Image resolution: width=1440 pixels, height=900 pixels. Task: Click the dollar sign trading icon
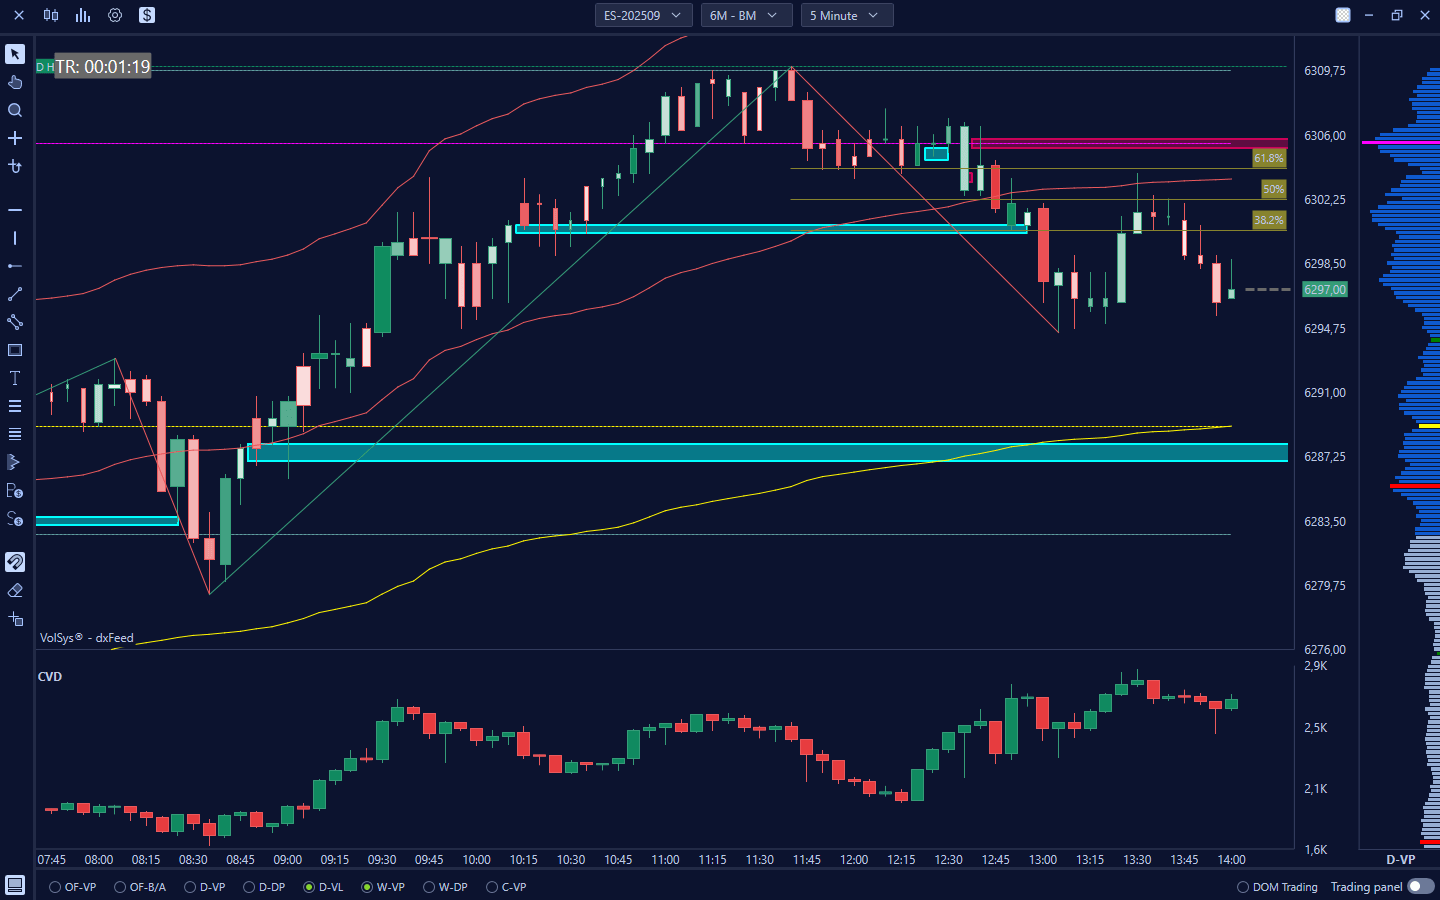click(x=147, y=15)
